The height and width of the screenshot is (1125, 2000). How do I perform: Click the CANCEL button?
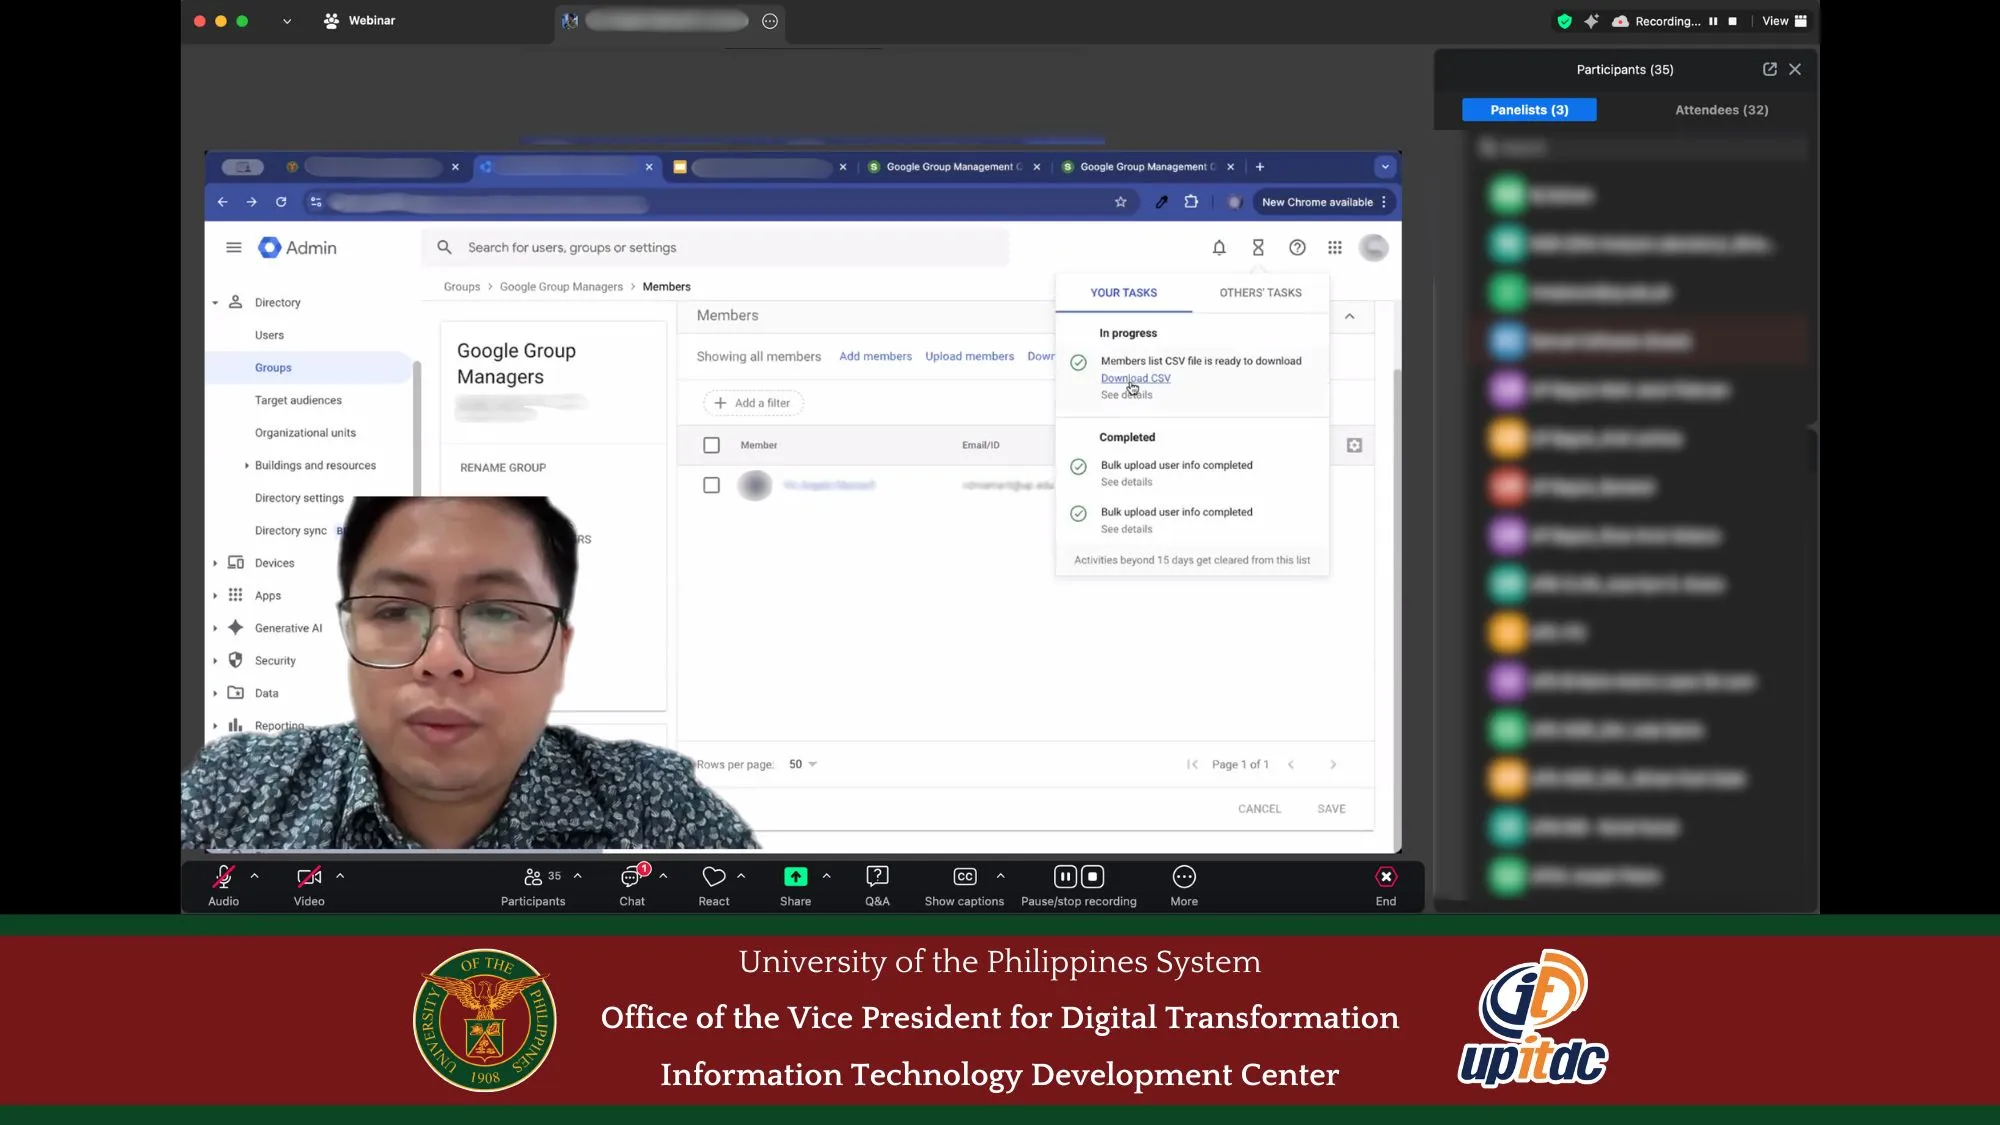(x=1259, y=809)
